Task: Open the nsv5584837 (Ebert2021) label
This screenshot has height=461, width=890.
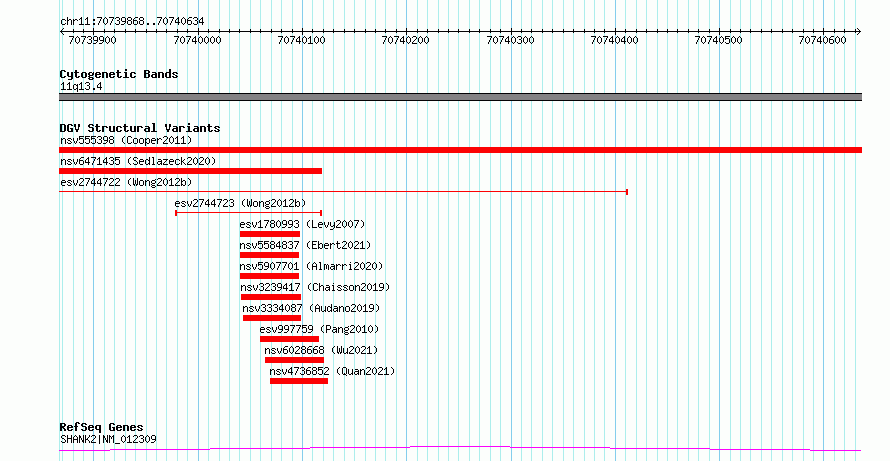Action: click(305, 245)
